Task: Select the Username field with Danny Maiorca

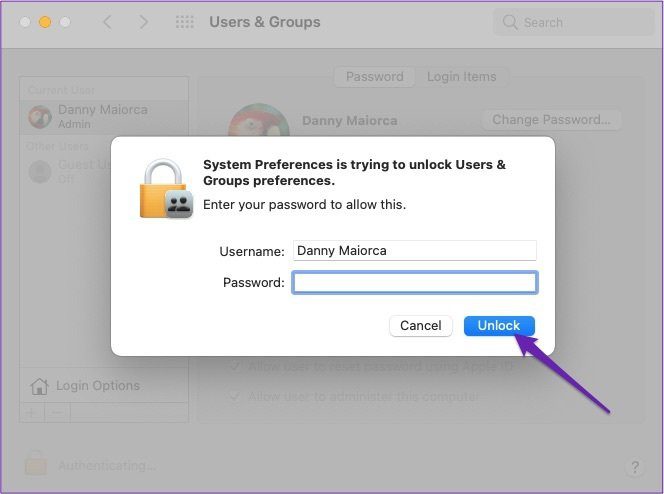Action: [415, 251]
